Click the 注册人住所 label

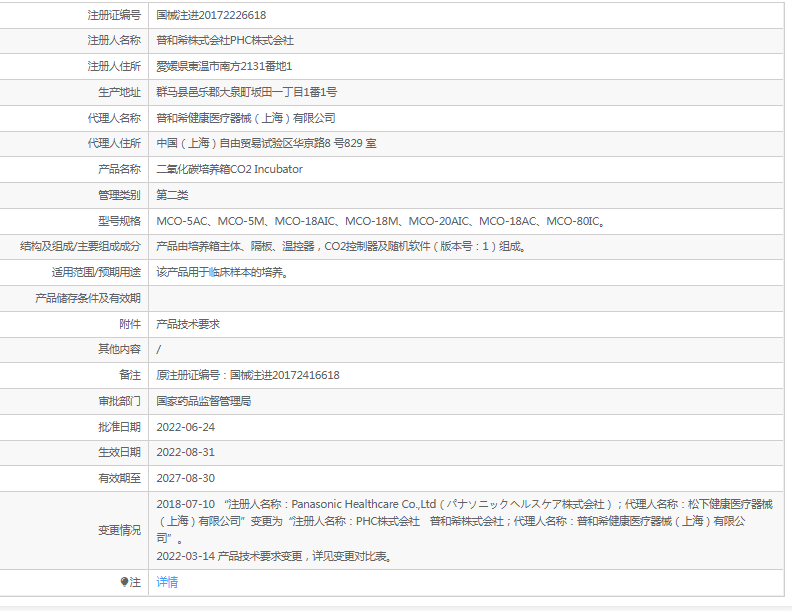click(x=114, y=66)
